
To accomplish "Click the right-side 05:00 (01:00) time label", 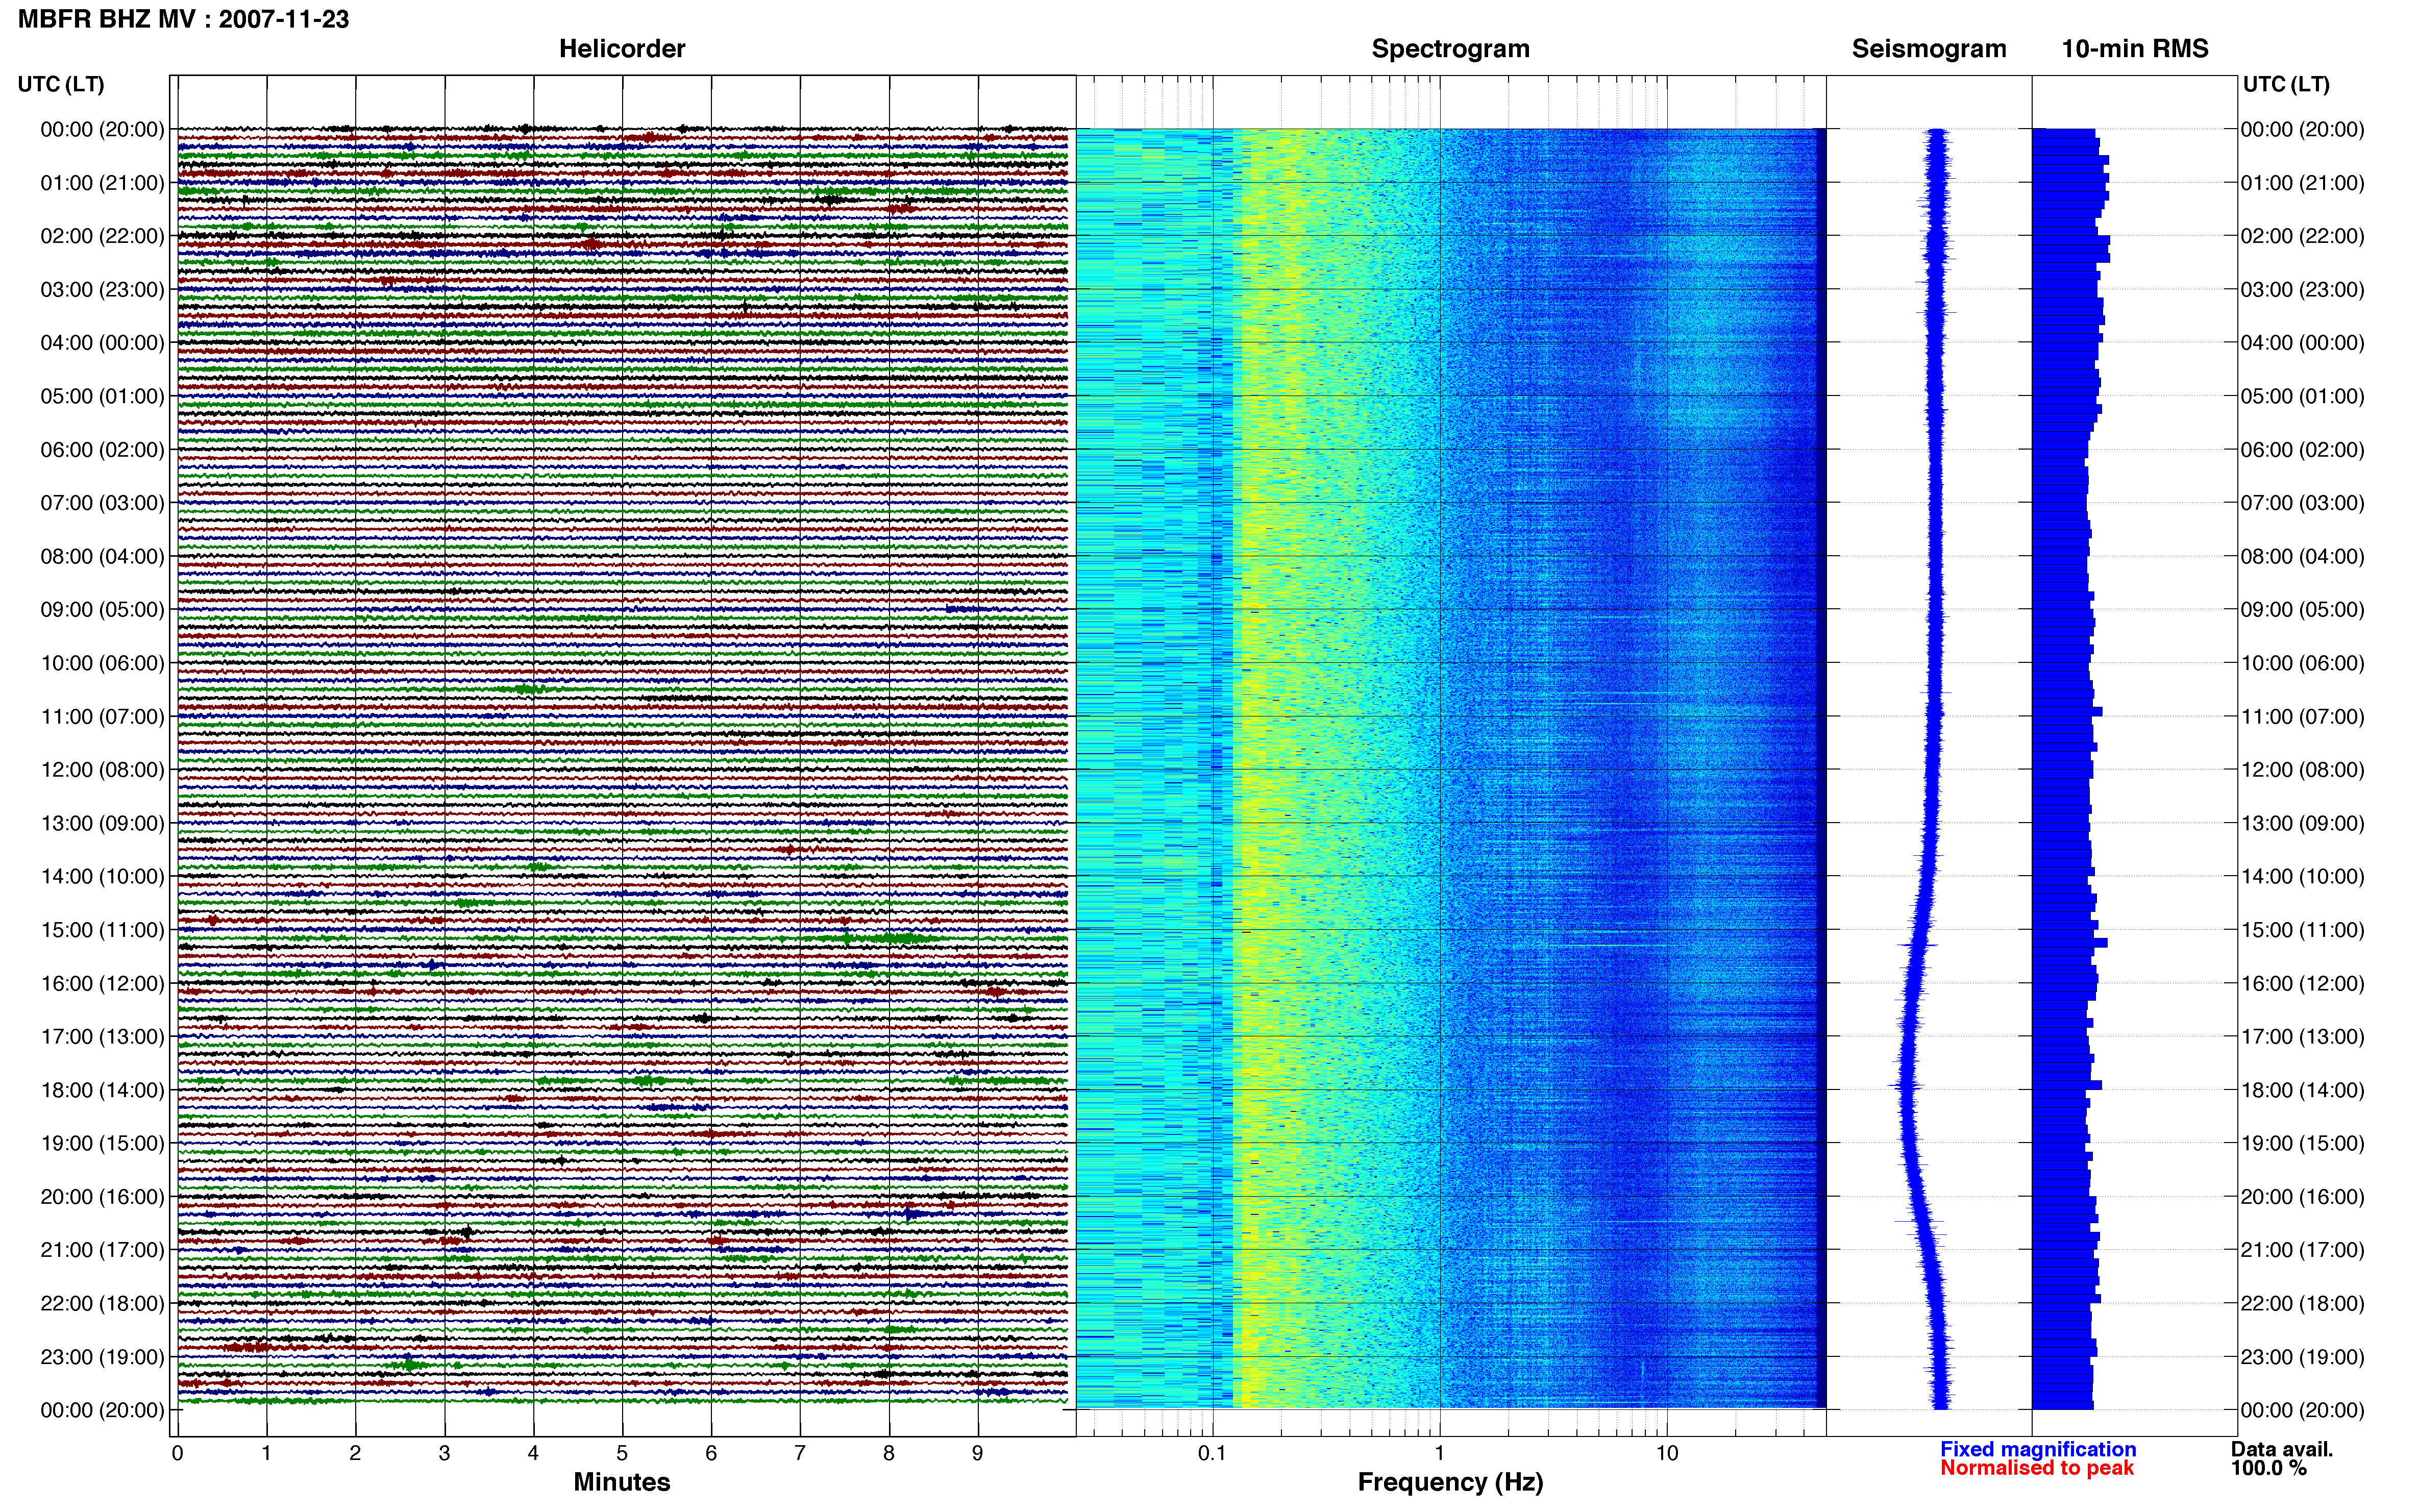I will pos(2303,396).
